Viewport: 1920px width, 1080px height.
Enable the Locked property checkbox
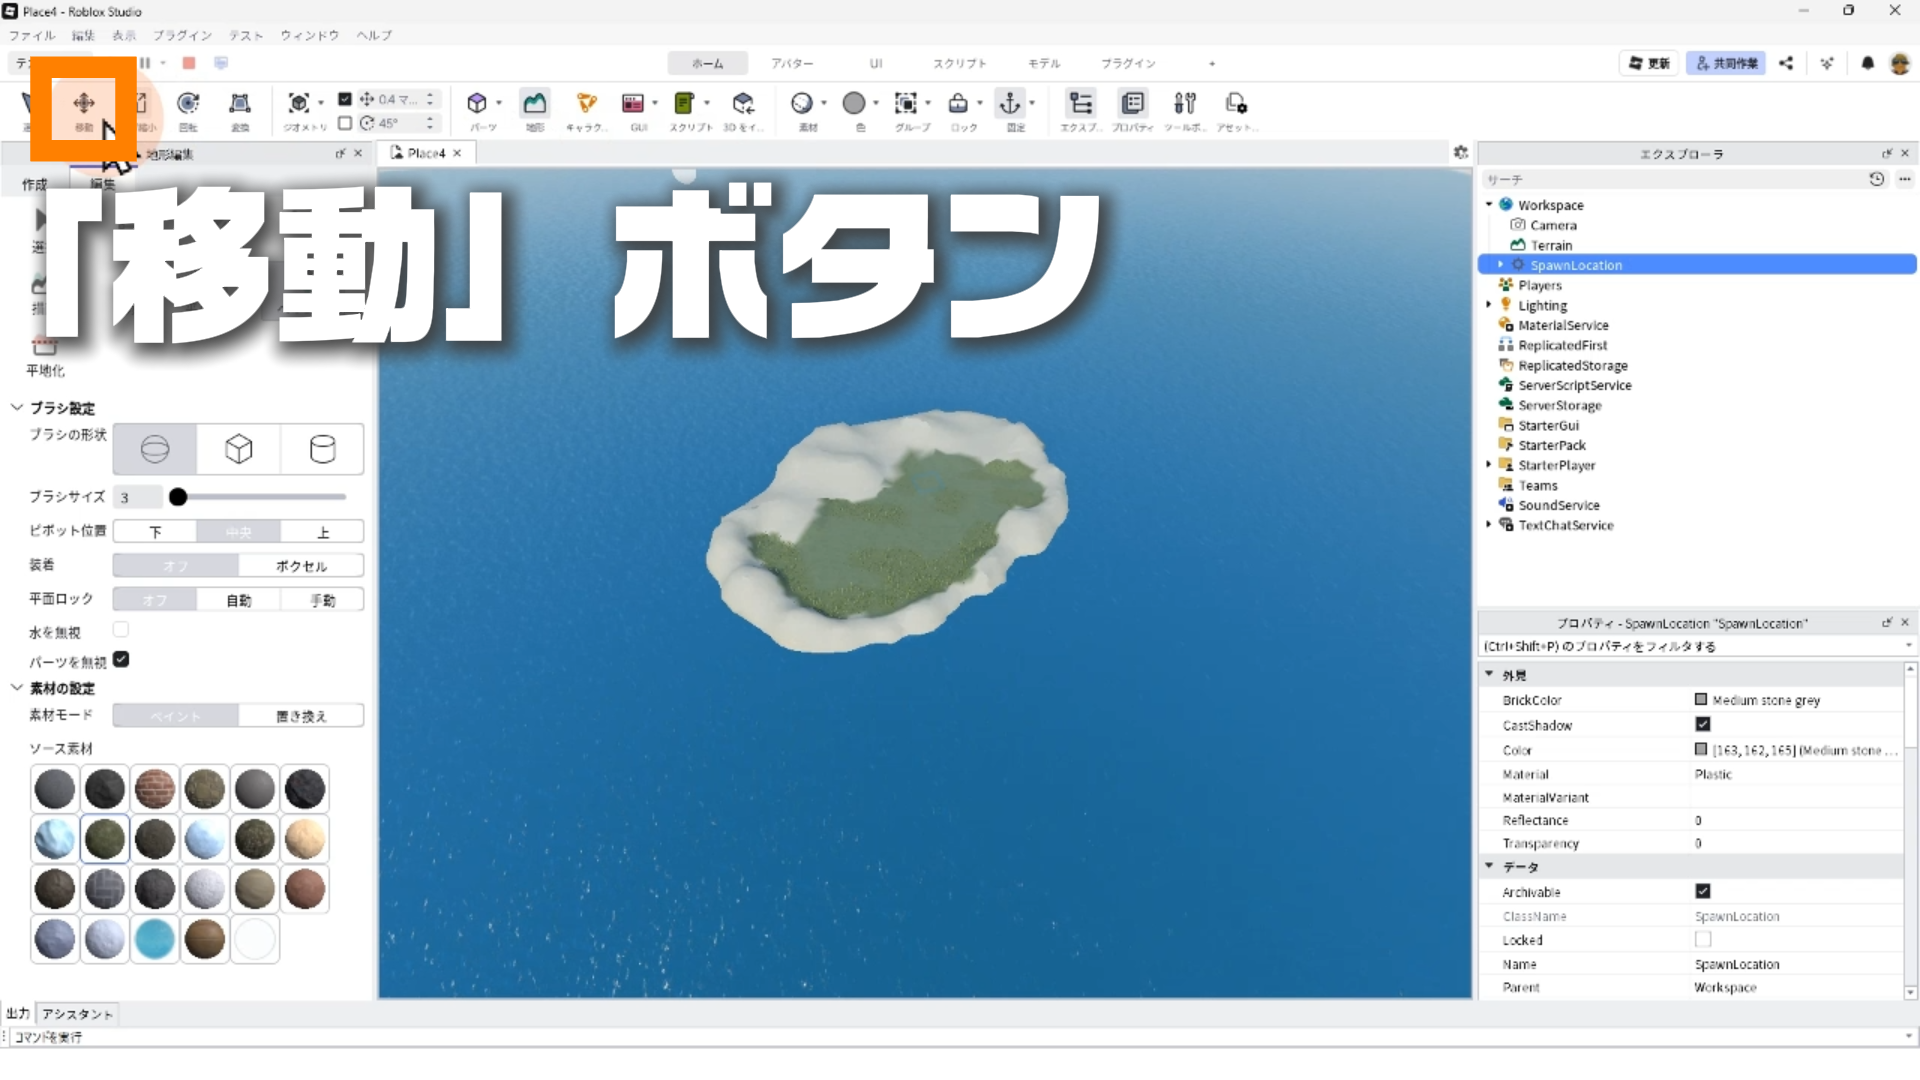tap(1703, 940)
